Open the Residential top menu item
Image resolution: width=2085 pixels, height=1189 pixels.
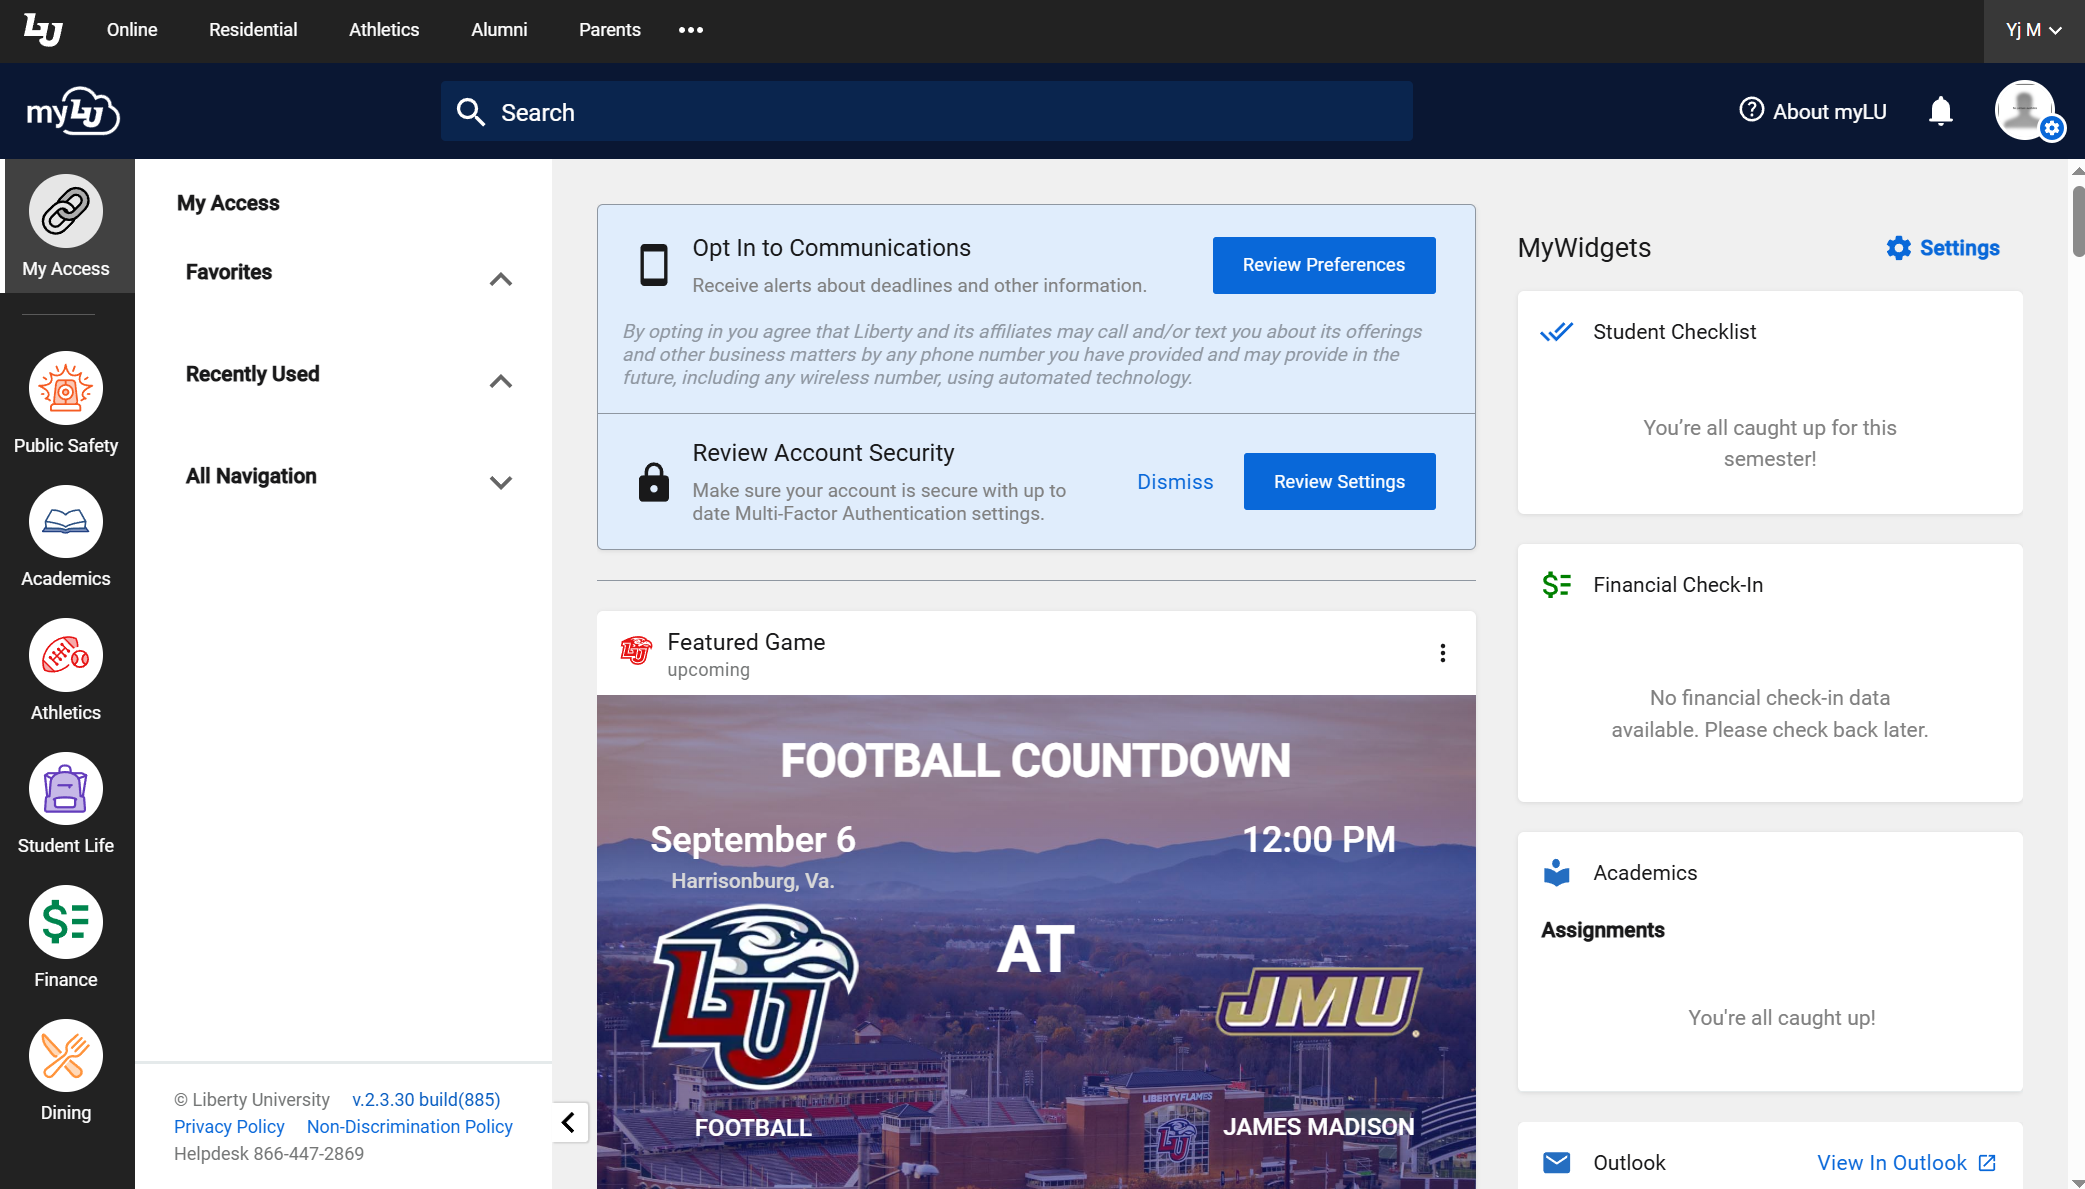(x=253, y=30)
